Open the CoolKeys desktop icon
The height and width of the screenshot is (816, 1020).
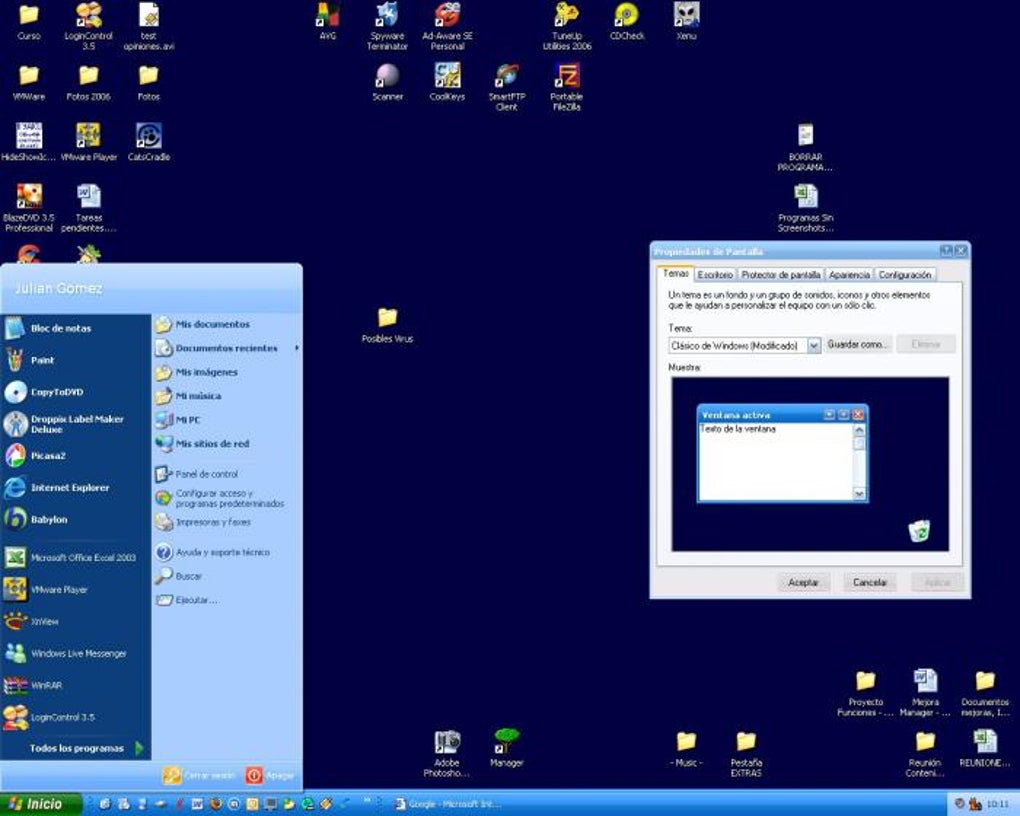pos(447,82)
